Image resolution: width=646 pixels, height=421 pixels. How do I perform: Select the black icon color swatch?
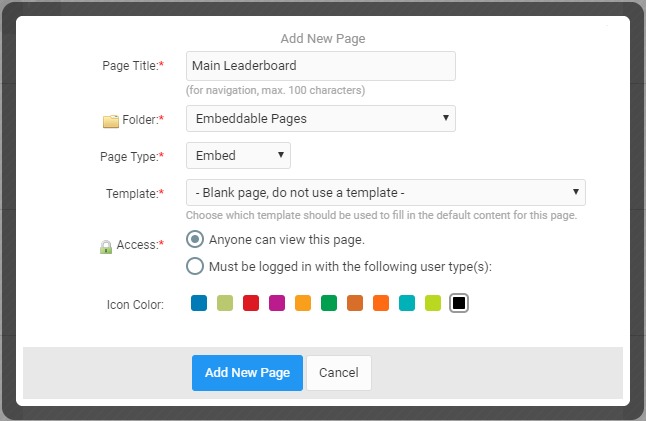tap(459, 303)
